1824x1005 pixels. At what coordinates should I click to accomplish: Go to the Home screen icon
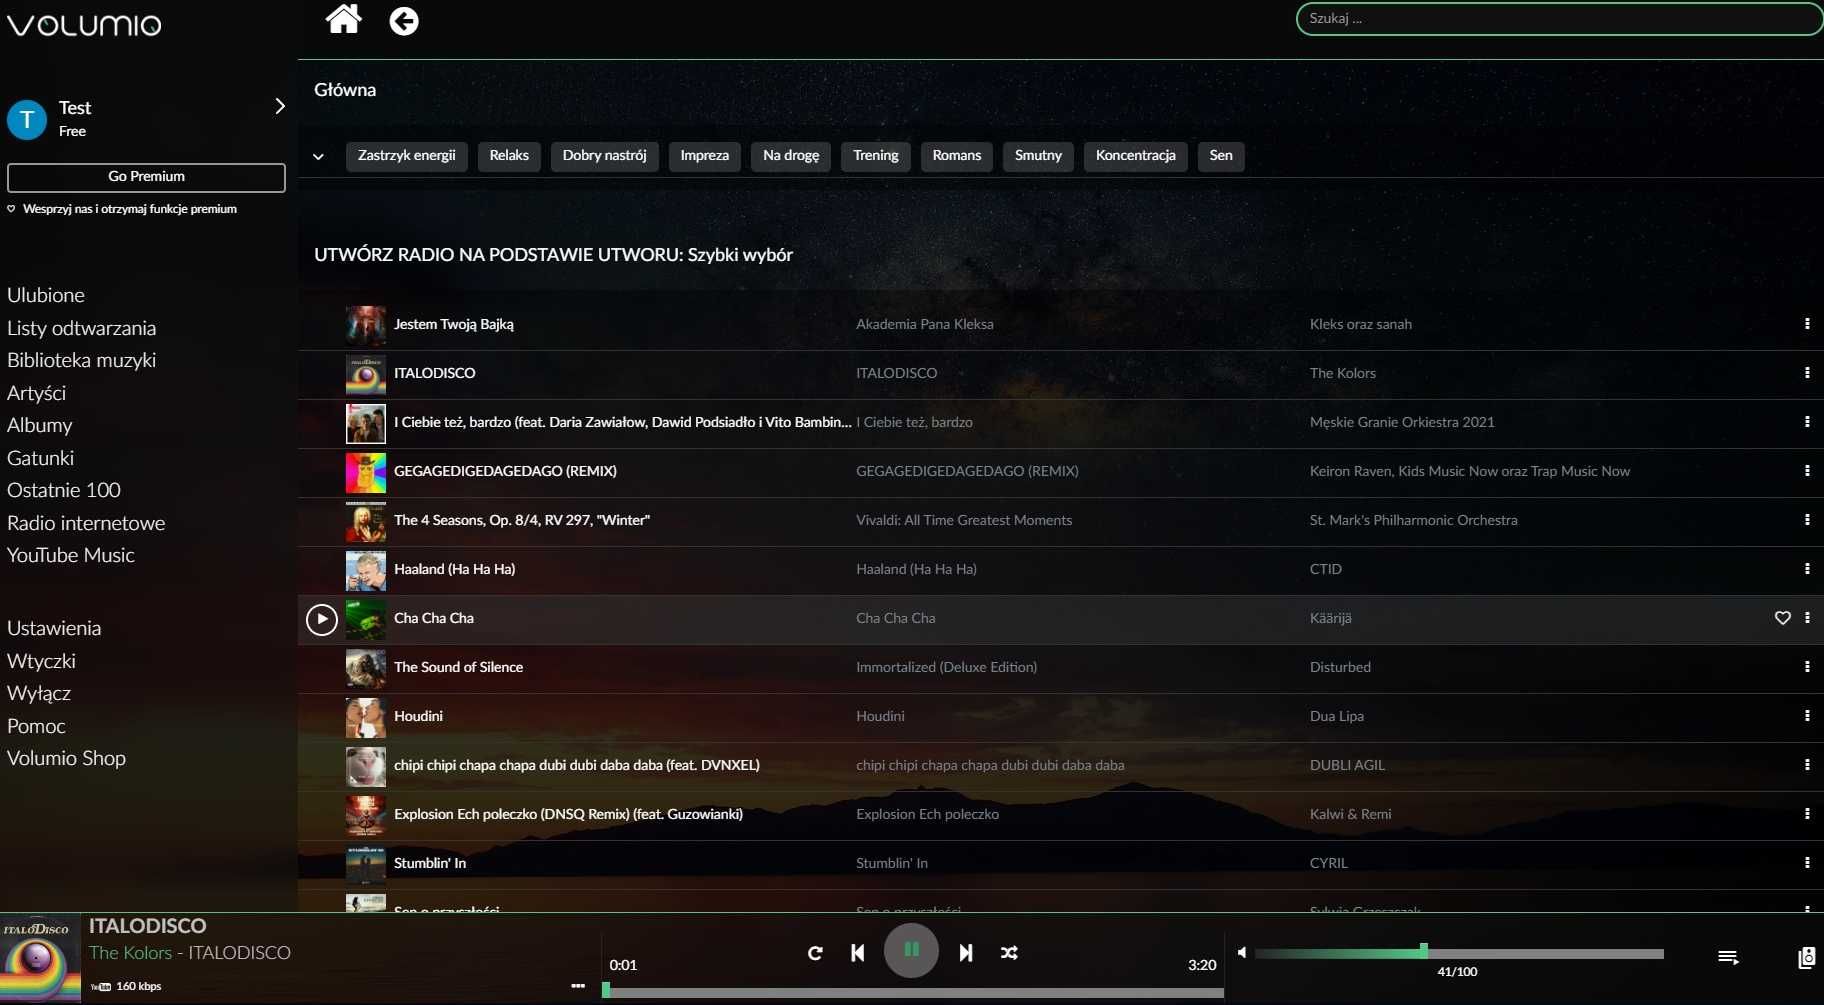[x=343, y=19]
